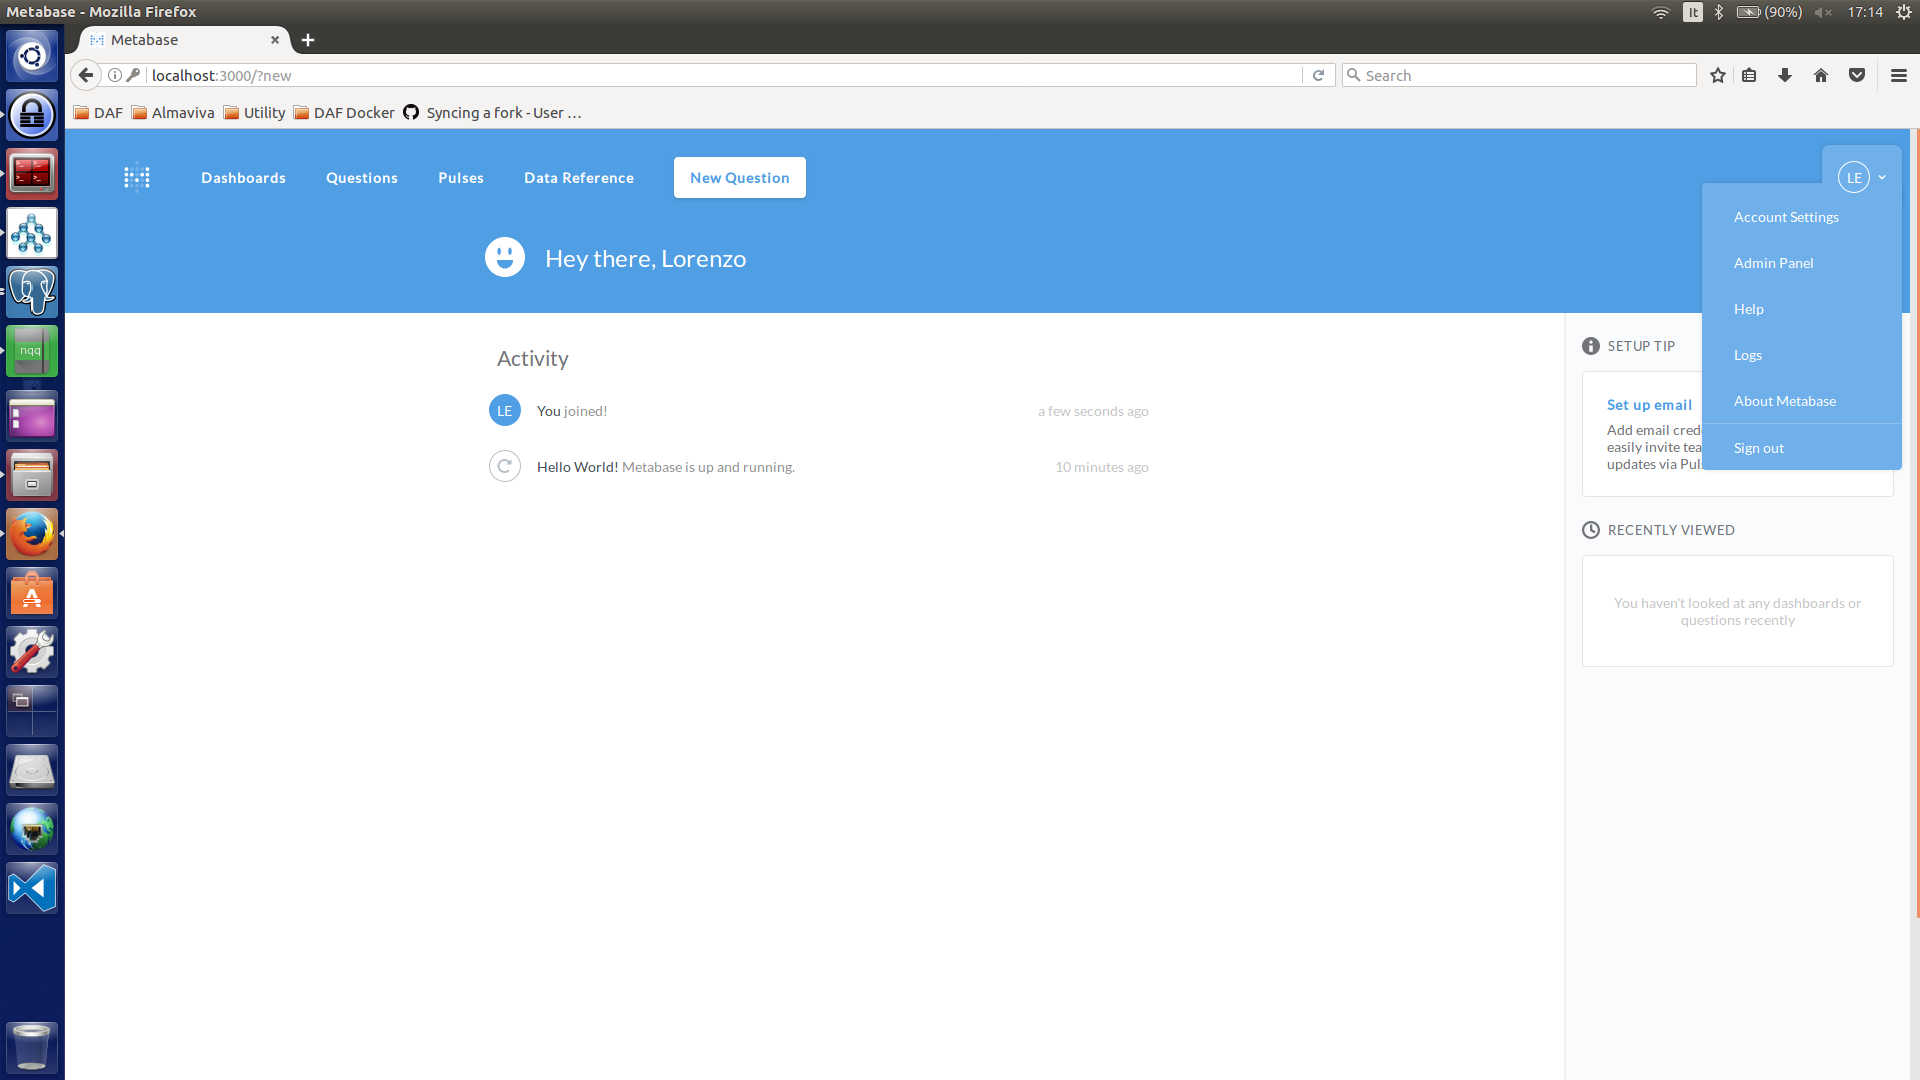
Task: Select Admin Panel in the dropdown
Action: click(x=1773, y=263)
